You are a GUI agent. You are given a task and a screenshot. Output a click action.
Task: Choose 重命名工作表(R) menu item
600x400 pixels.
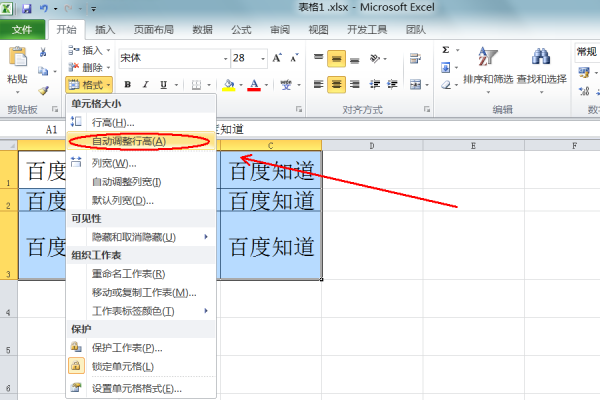click(142, 274)
